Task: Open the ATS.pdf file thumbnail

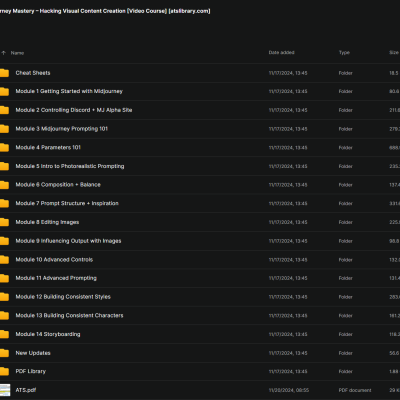Action: point(5,390)
